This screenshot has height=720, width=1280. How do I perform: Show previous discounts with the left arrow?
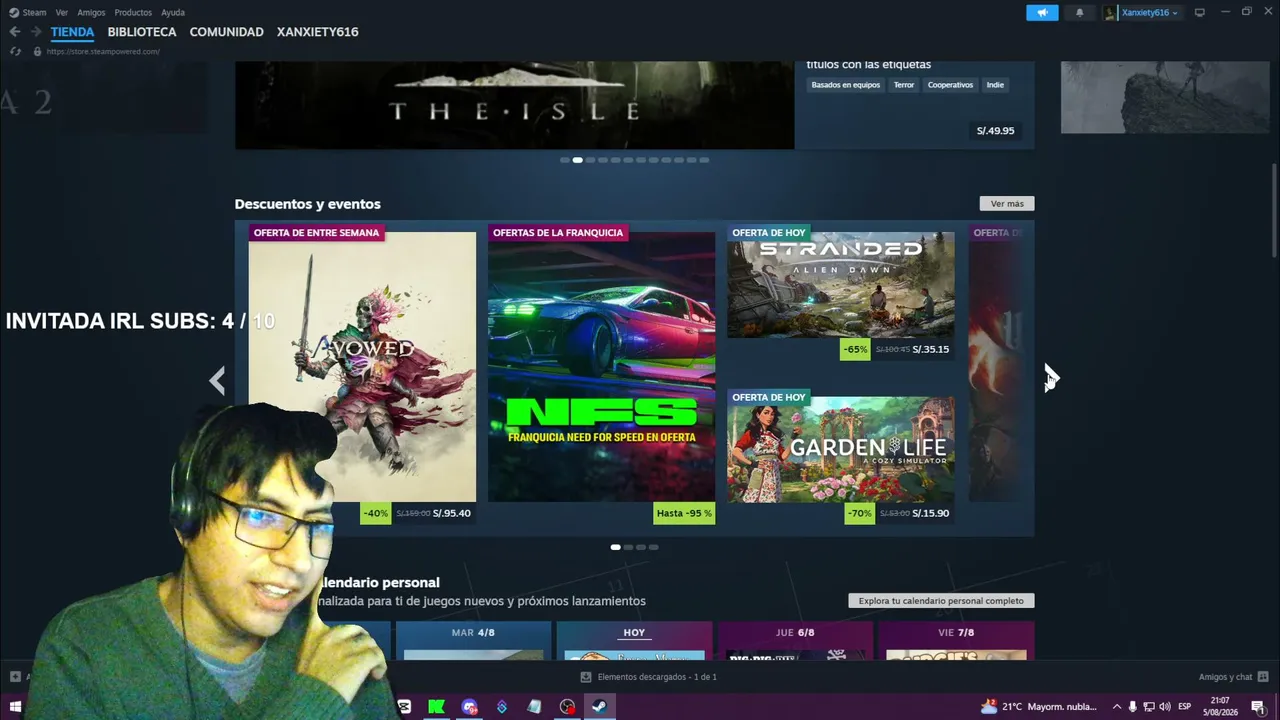217,380
